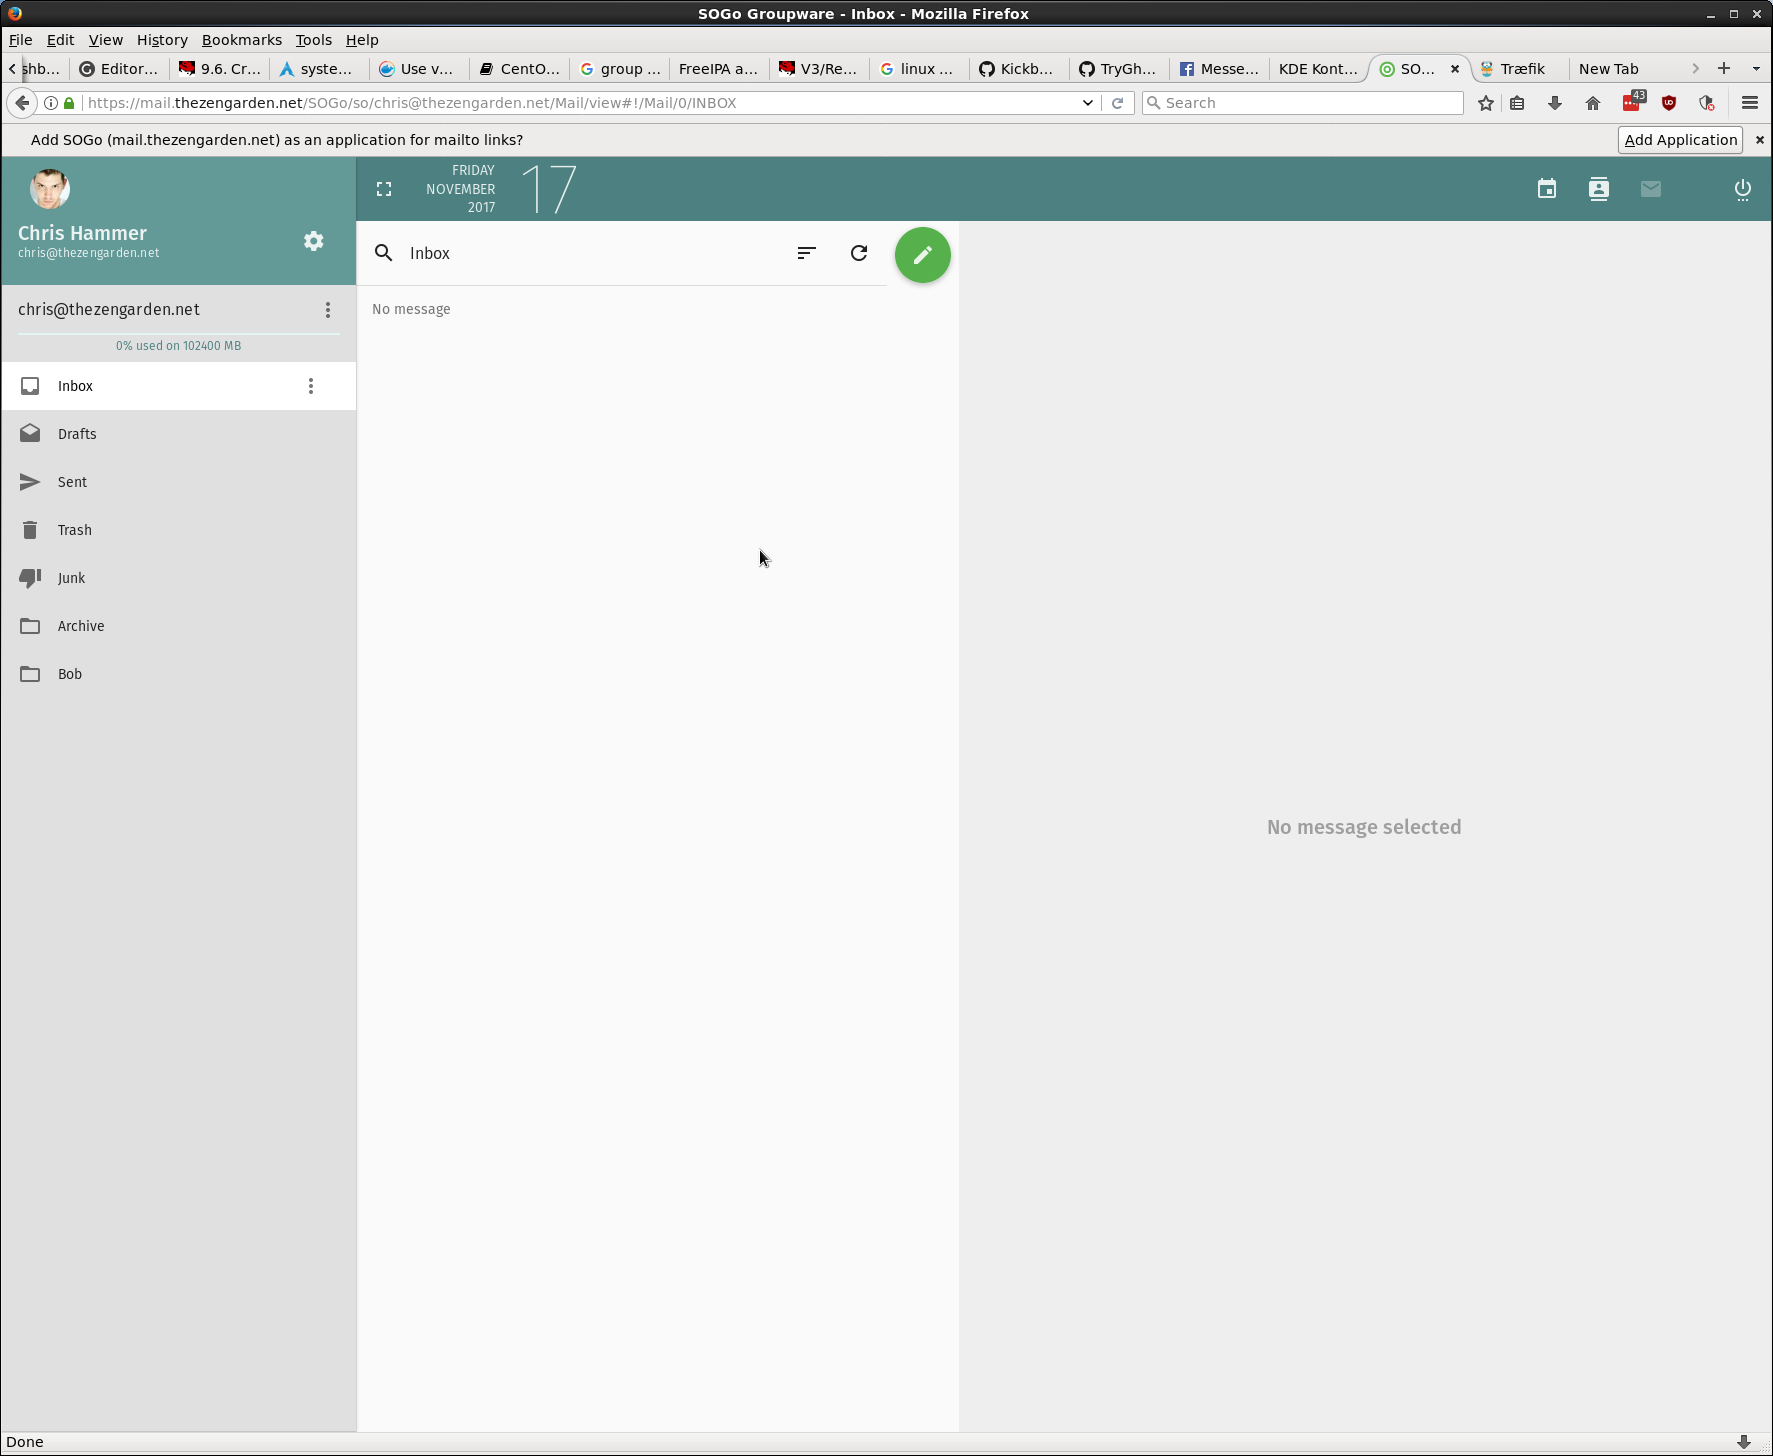Click Chris Hammer avatar picture
Viewport: 1773px width, 1456px height.
pyautogui.click(x=50, y=188)
